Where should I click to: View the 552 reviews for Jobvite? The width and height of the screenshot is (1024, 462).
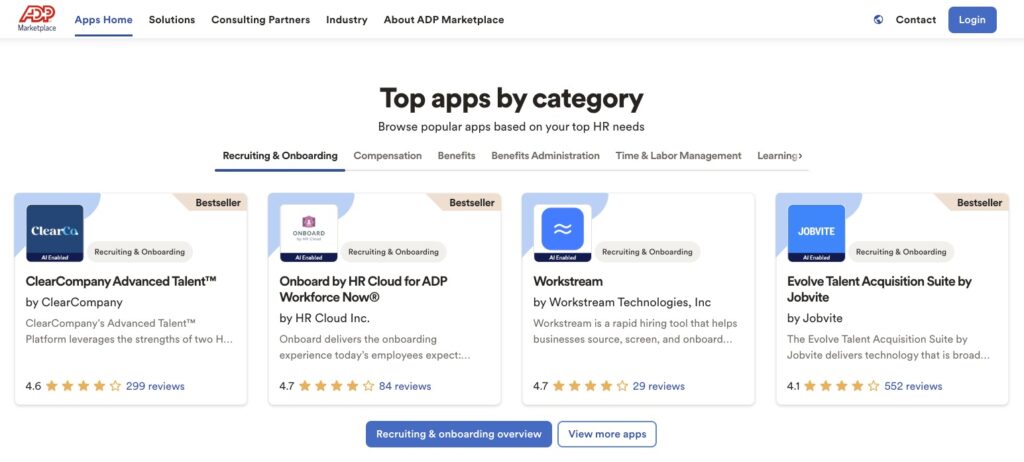913,386
